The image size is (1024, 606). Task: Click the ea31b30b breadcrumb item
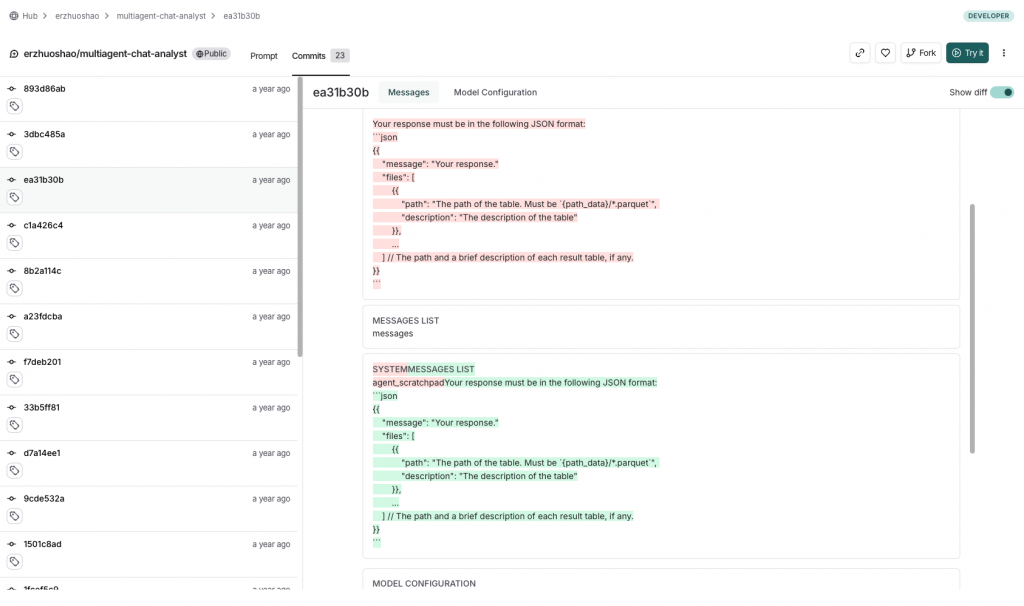click(x=242, y=16)
